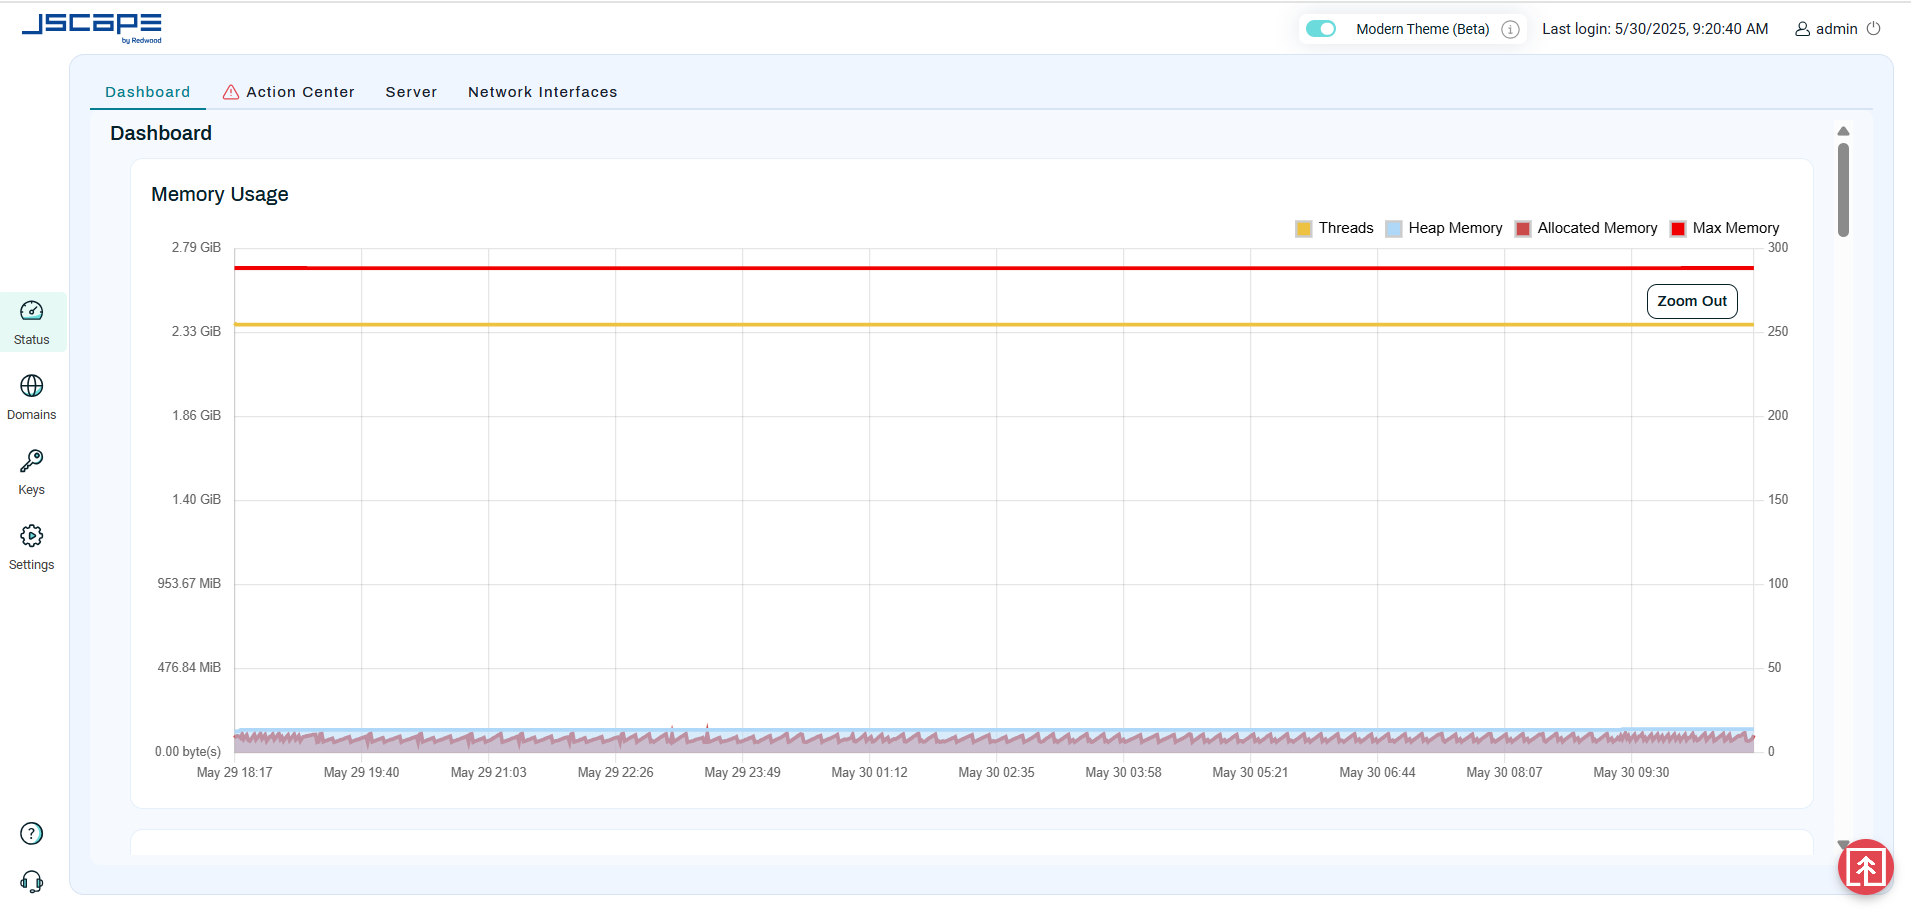
Task: Toggle Heap Memory series in legend
Action: pyautogui.click(x=1444, y=228)
